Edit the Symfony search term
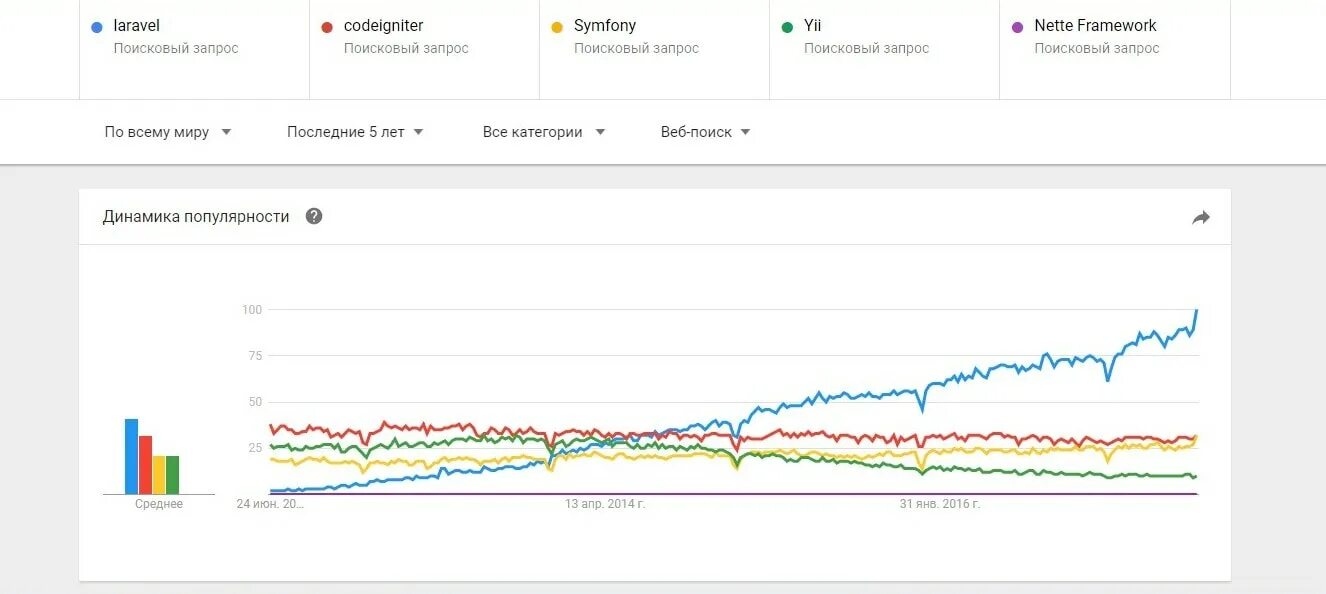The image size is (1326, 594). (x=605, y=26)
